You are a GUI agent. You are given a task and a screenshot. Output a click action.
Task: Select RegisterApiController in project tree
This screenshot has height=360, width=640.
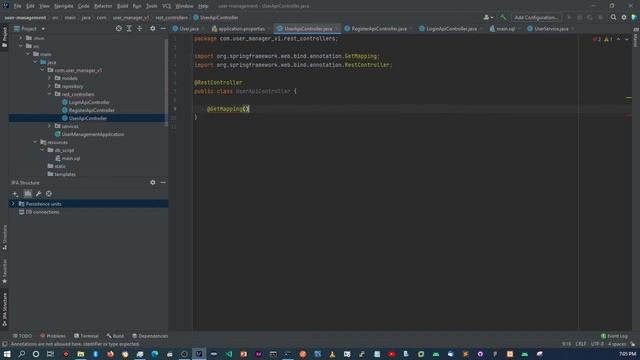(91, 110)
